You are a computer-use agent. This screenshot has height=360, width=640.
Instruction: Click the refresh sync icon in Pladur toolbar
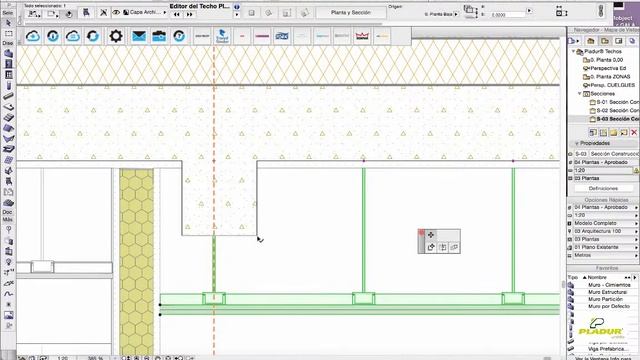[x=93, y=36]
